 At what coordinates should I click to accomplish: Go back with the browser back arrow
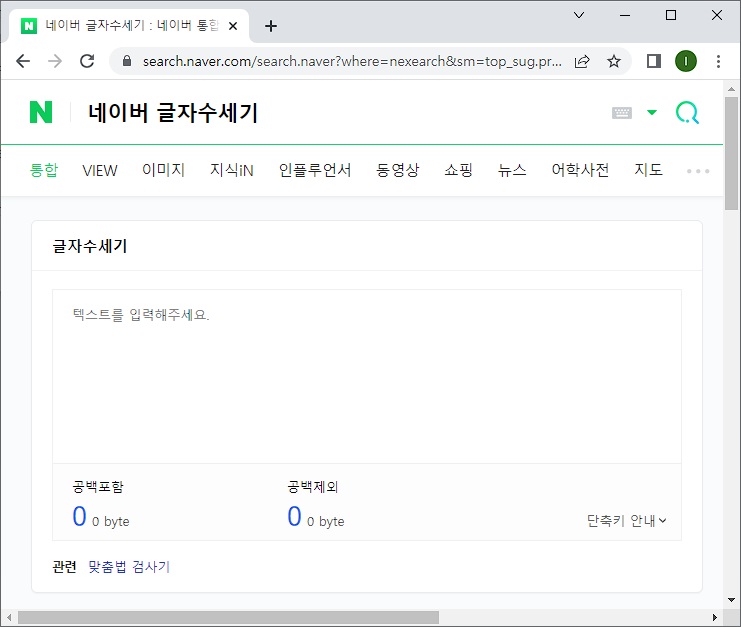[23, 61]
